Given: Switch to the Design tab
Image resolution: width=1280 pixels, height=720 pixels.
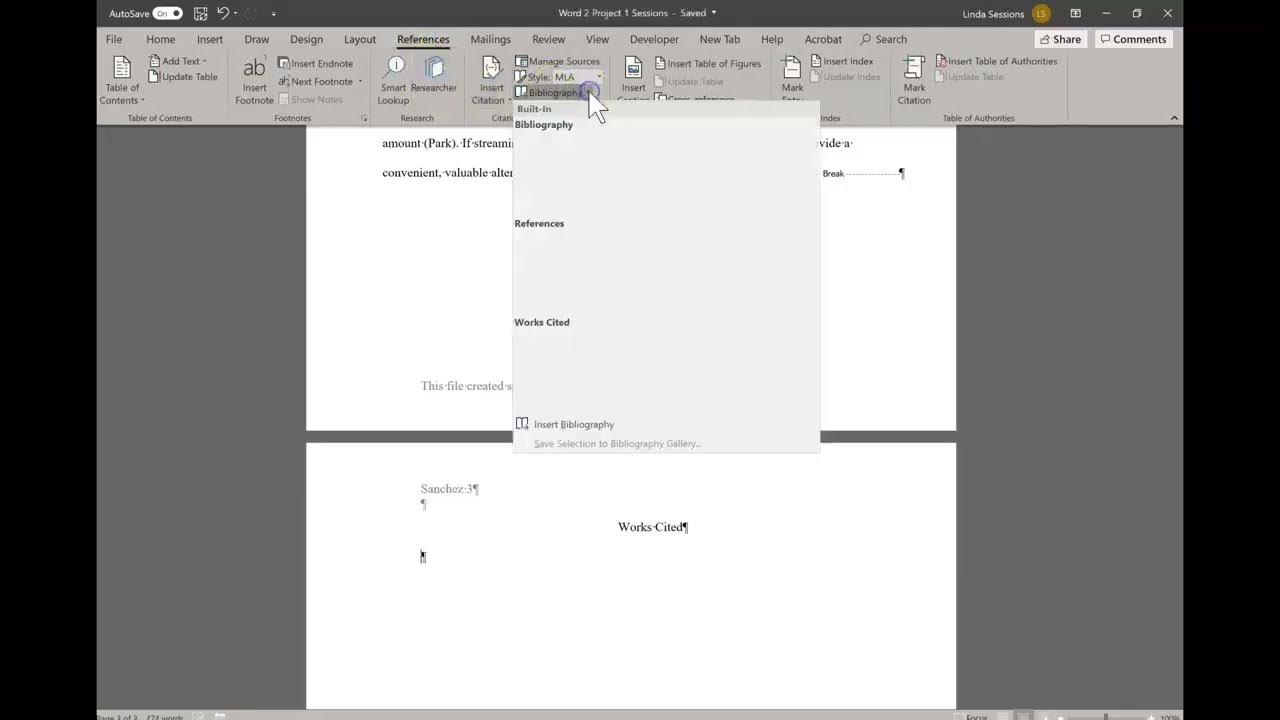Looking at the screenshot, I should [306, 39].
